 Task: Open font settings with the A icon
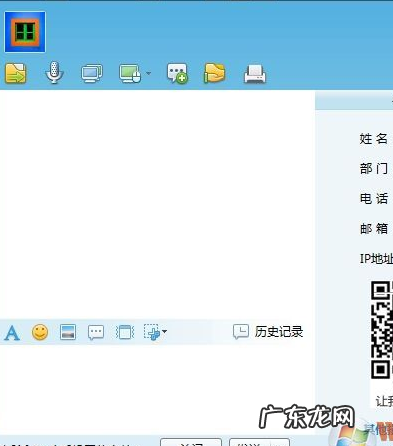pyautogui.click(x=12, y=332)
